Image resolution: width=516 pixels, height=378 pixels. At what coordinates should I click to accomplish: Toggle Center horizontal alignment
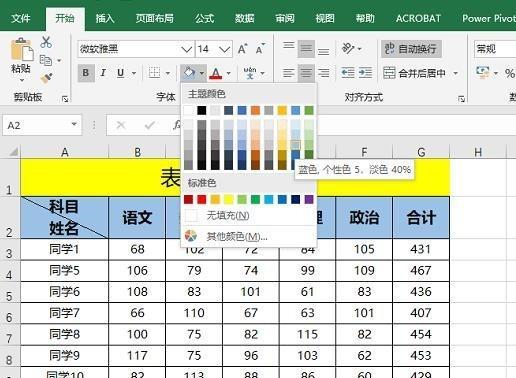point(306,73)
